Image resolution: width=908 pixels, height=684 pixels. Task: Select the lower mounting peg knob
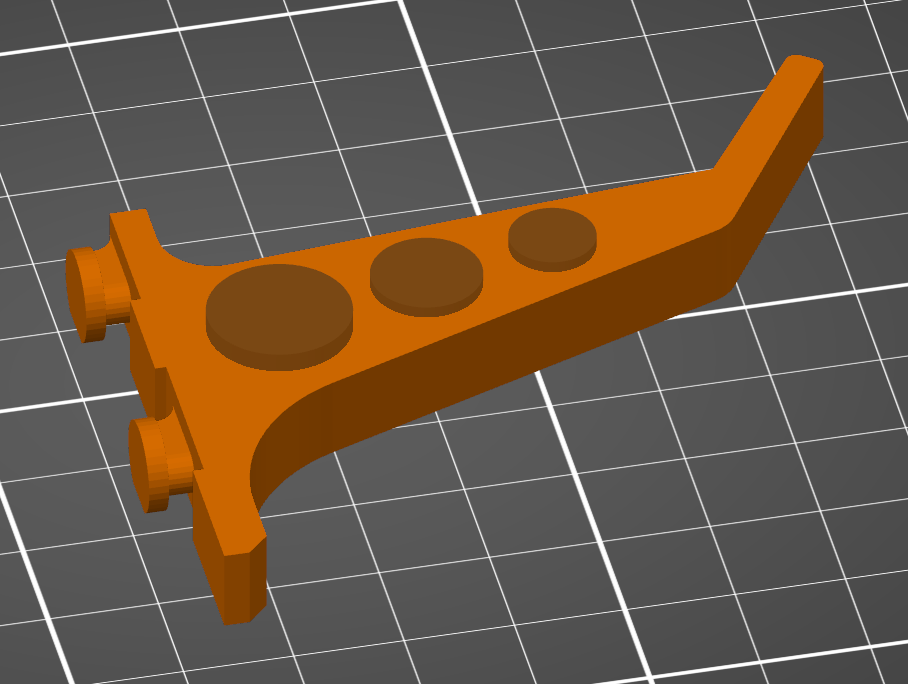150,464
